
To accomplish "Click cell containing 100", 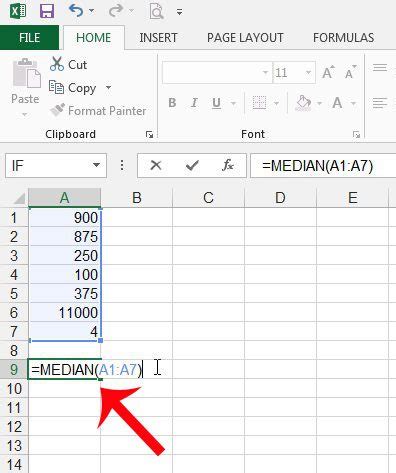I will 64,275.
